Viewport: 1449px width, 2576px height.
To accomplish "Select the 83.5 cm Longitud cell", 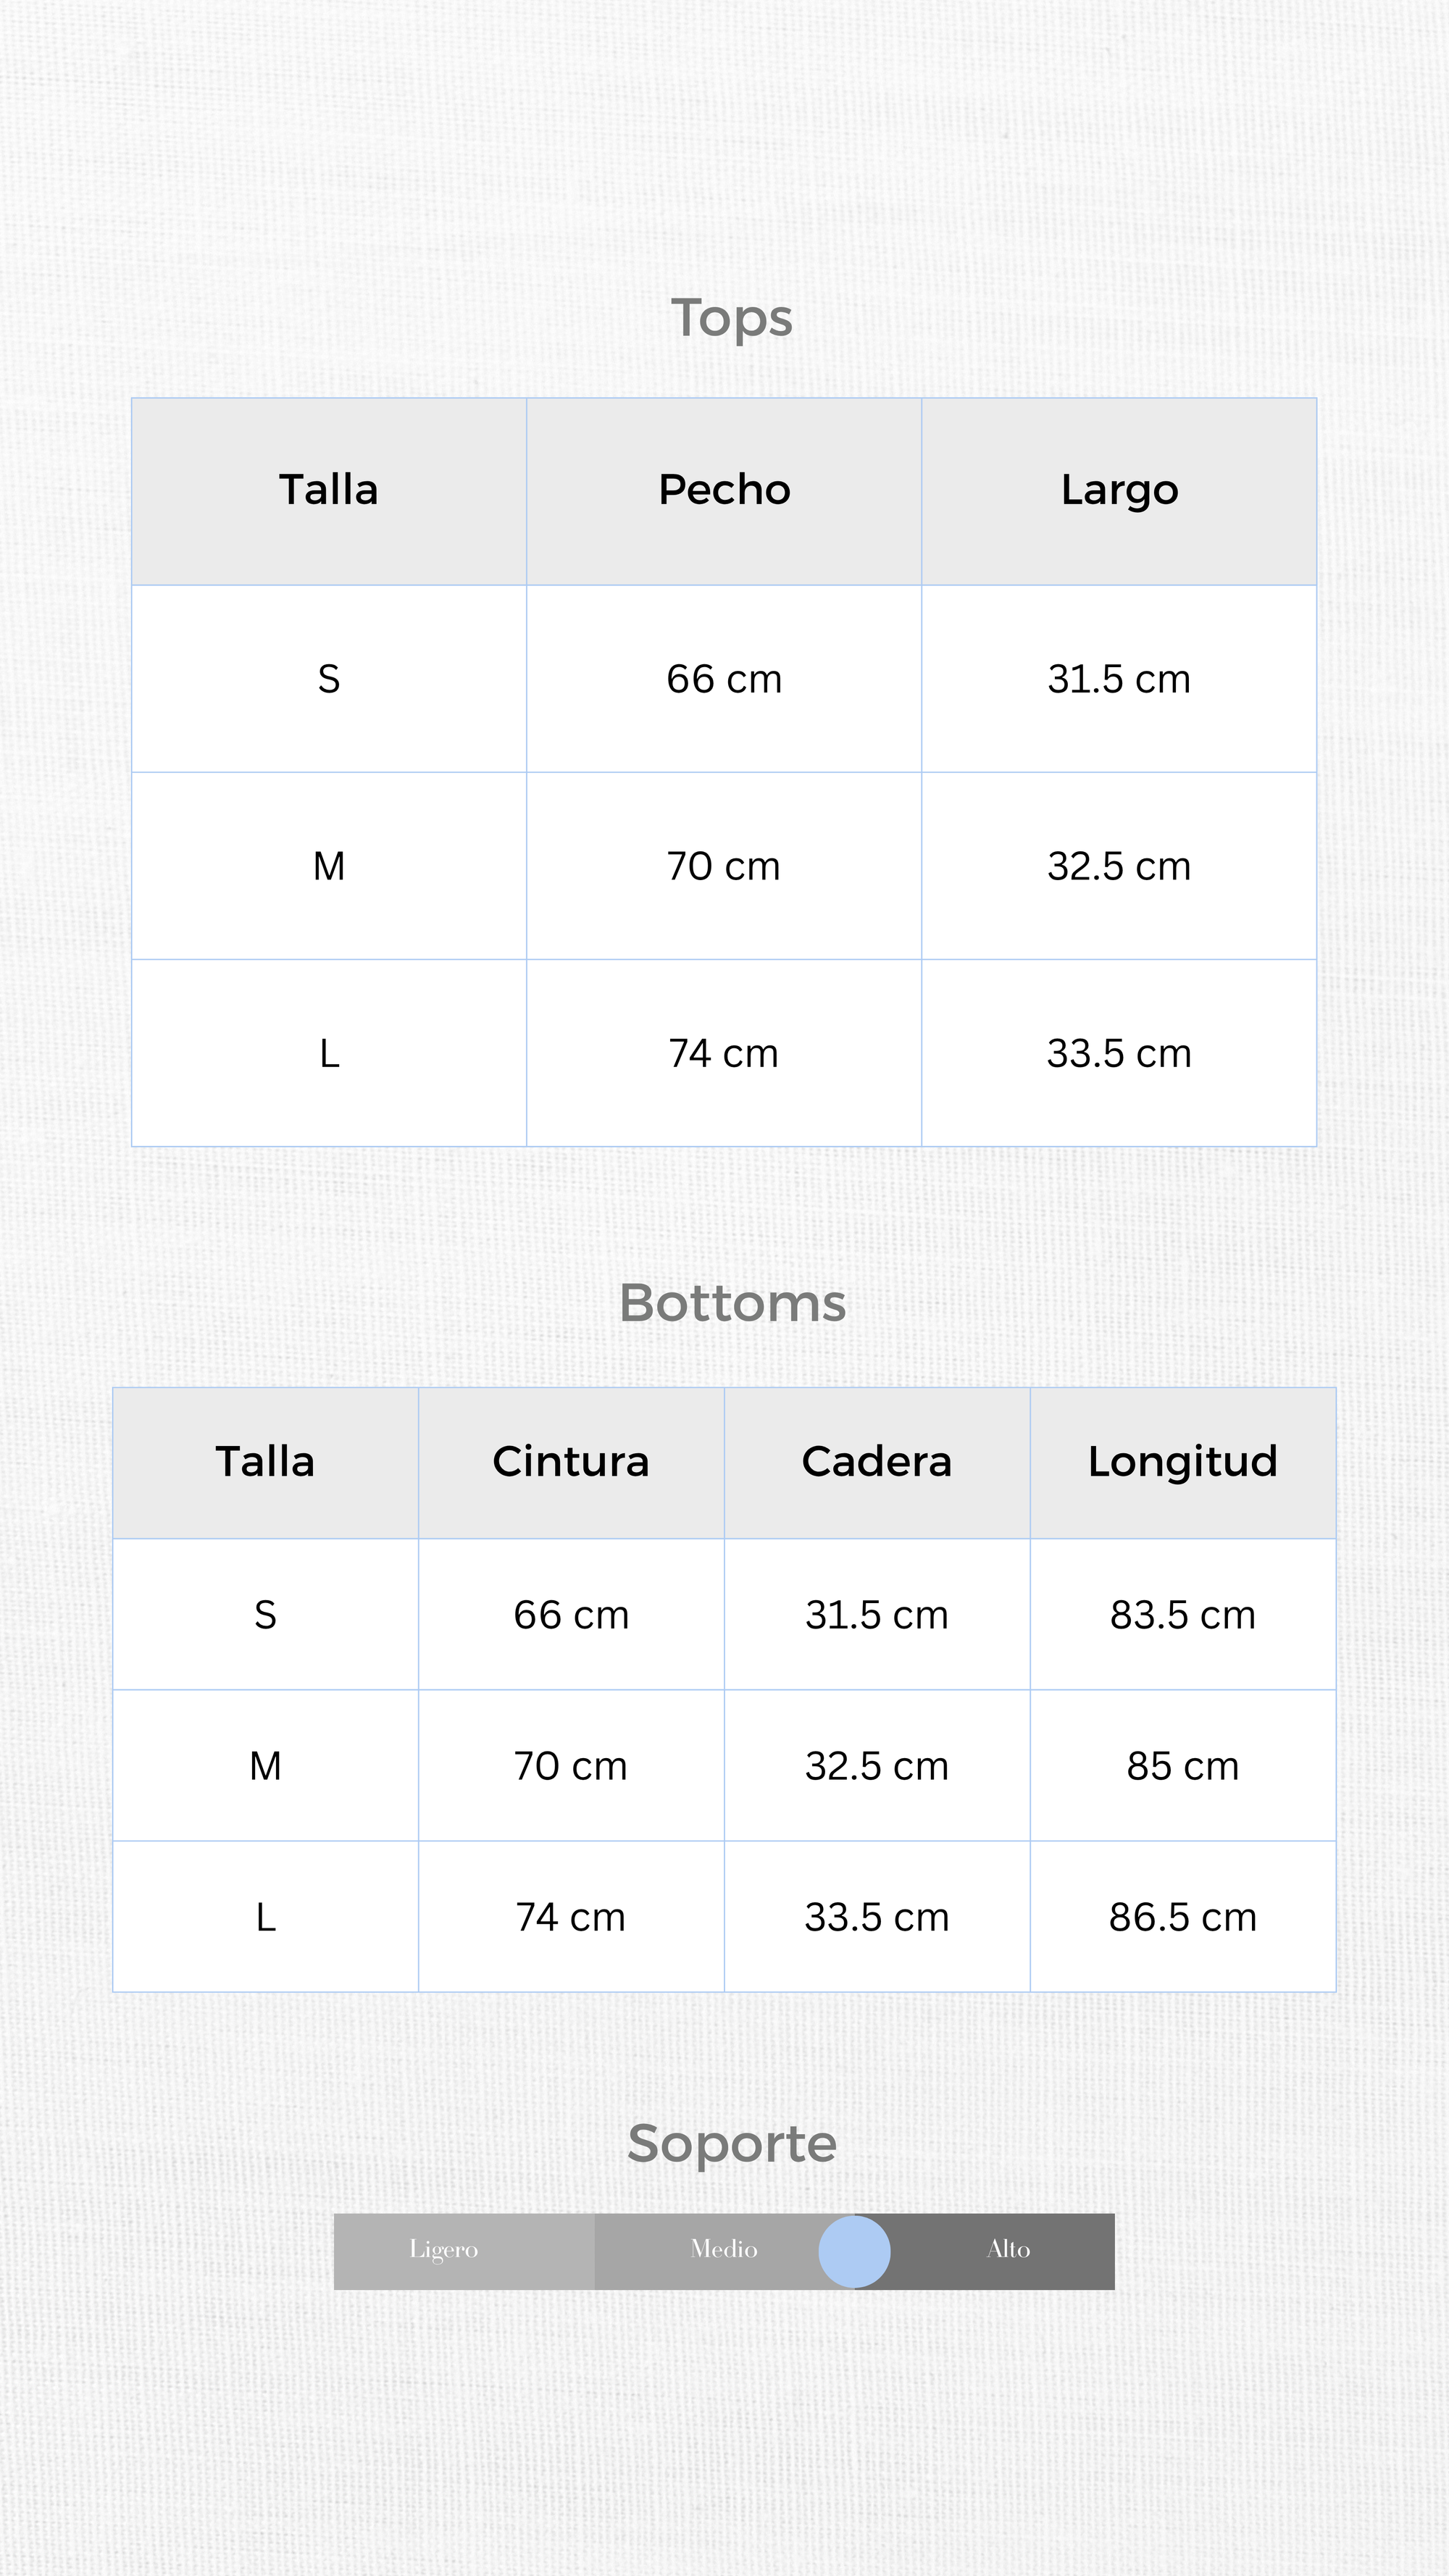I will (1183, 1615).
